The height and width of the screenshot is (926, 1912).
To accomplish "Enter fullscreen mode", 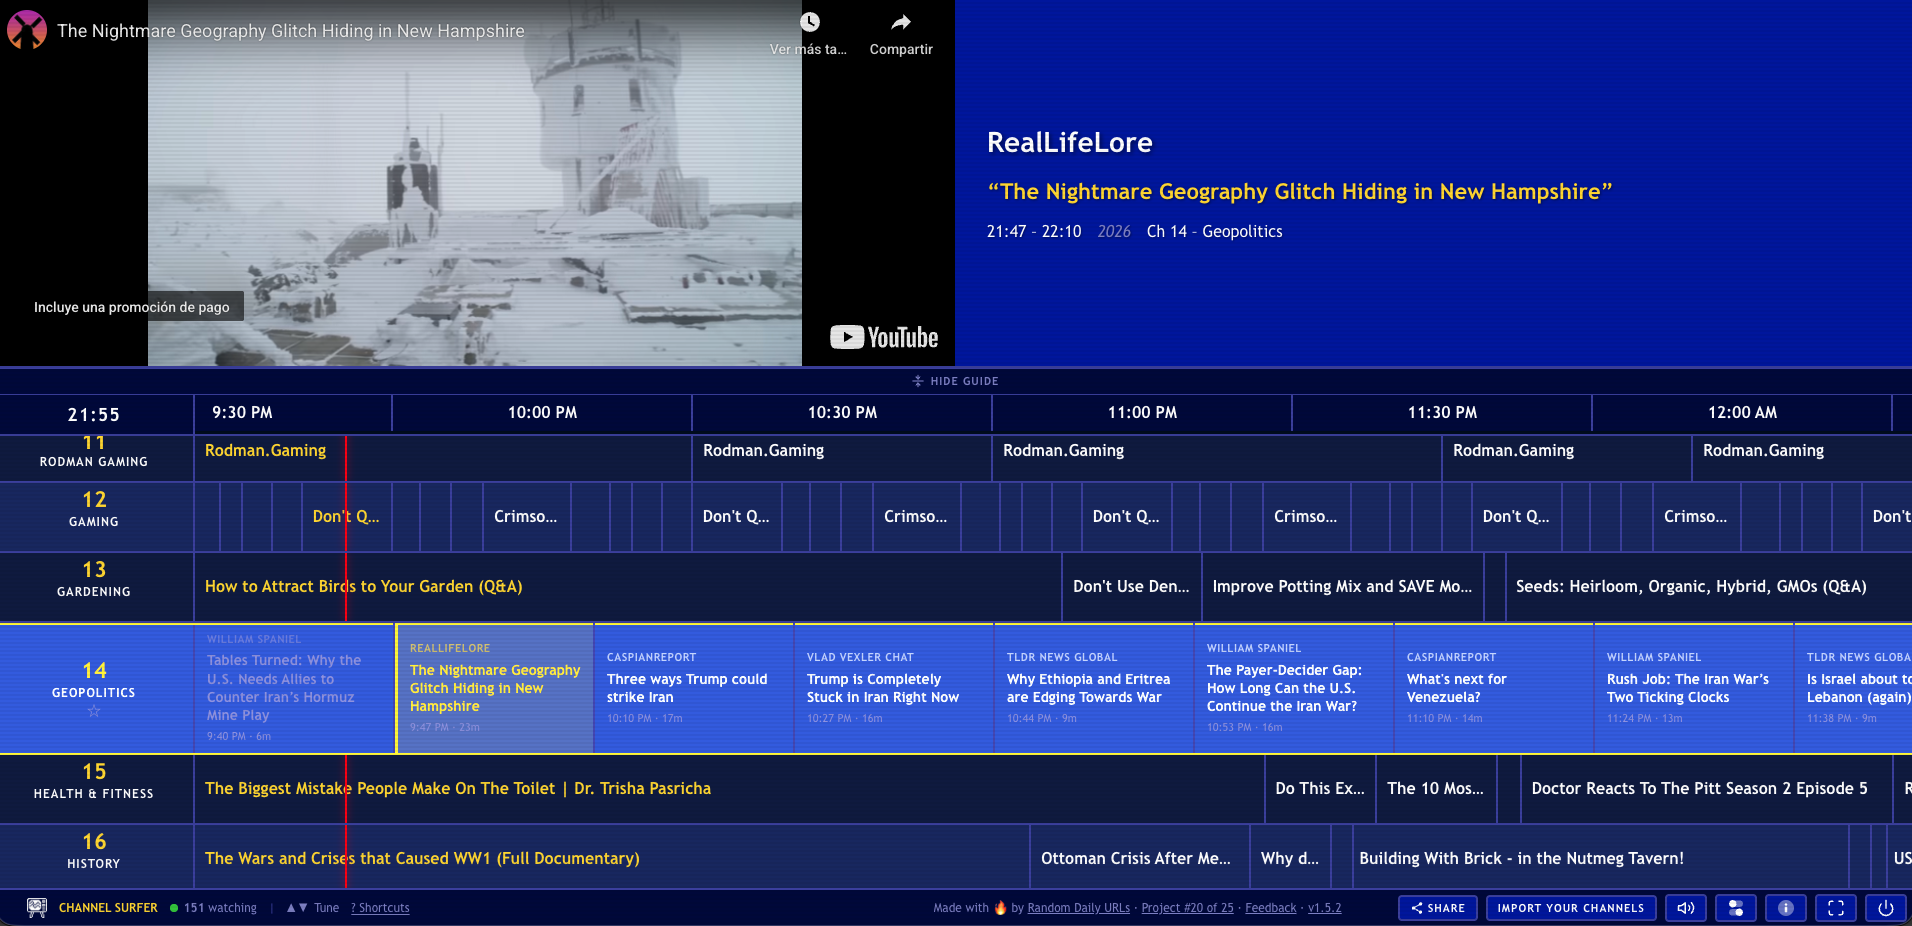I will 1836,908.
